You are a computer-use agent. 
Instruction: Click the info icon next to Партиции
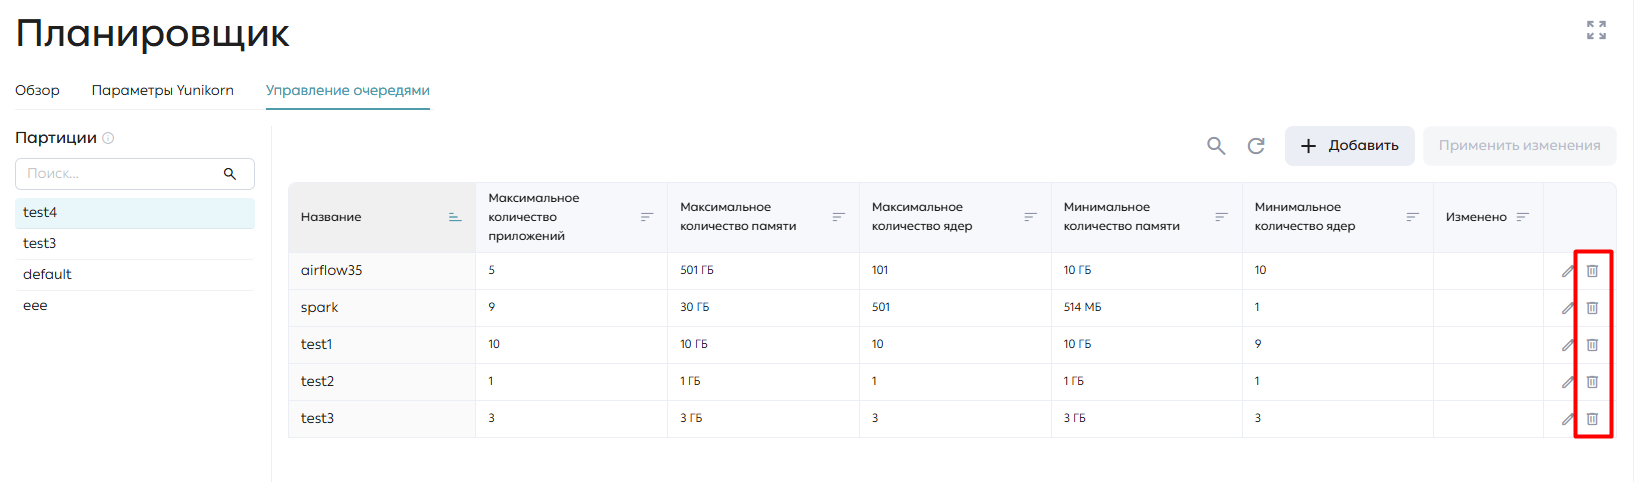(x=109, y=138)
